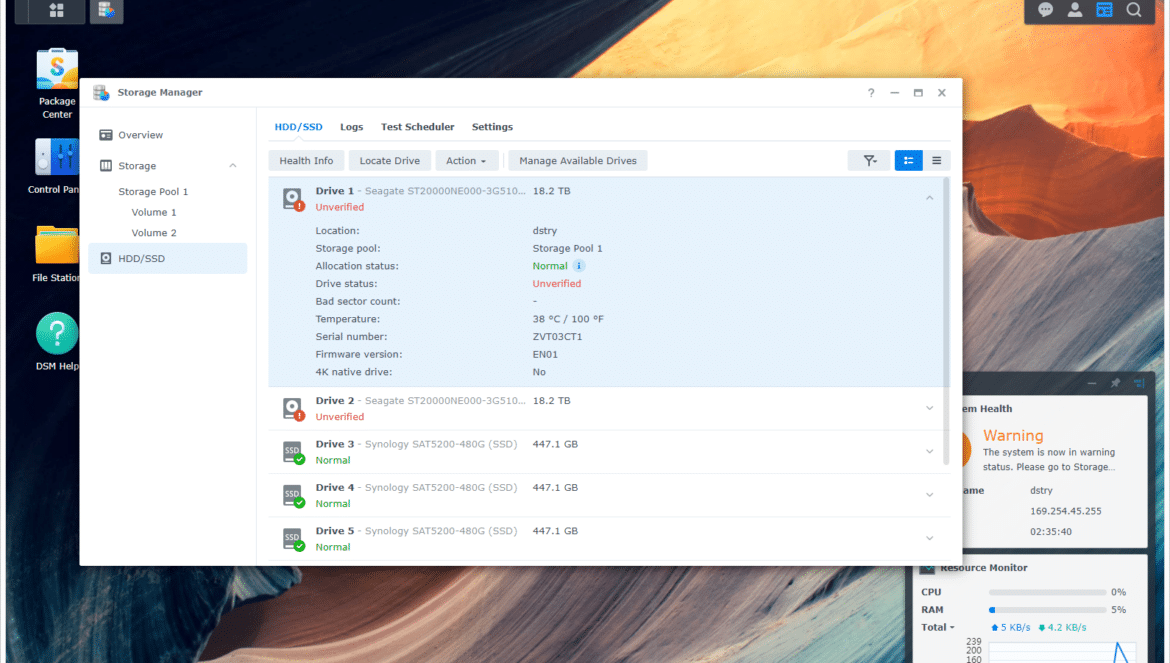This screenshot has width=1170, height=663.
Task: Click the Warning status link
Action: coord(1013,436)
